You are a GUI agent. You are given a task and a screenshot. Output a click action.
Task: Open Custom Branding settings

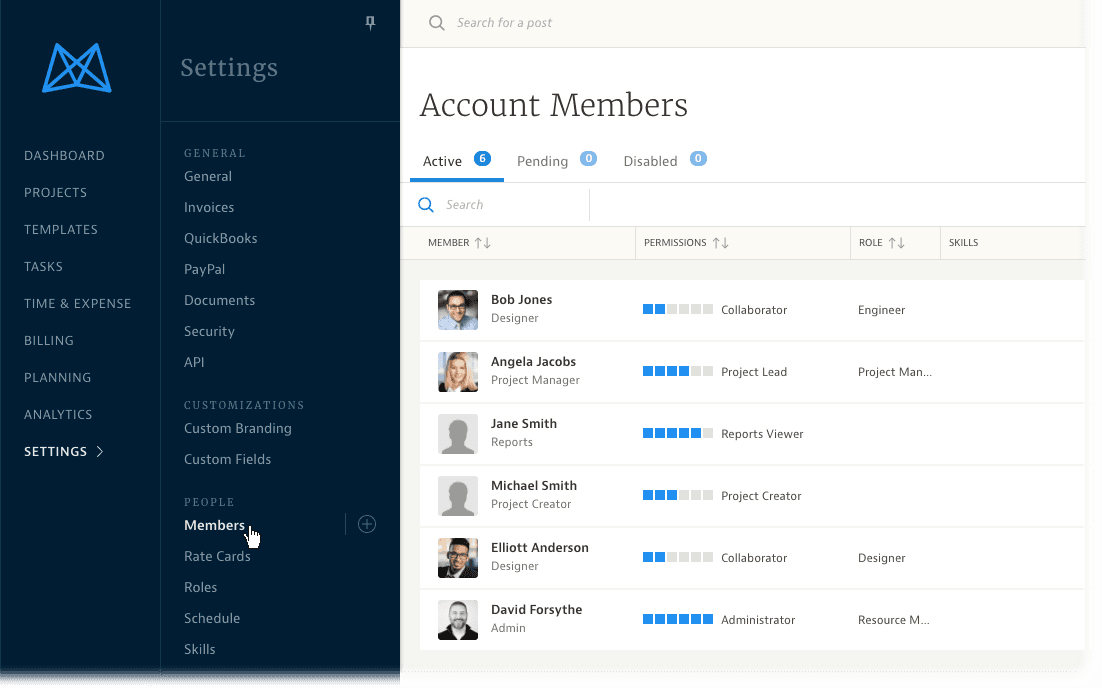click(x=238, y=428)
